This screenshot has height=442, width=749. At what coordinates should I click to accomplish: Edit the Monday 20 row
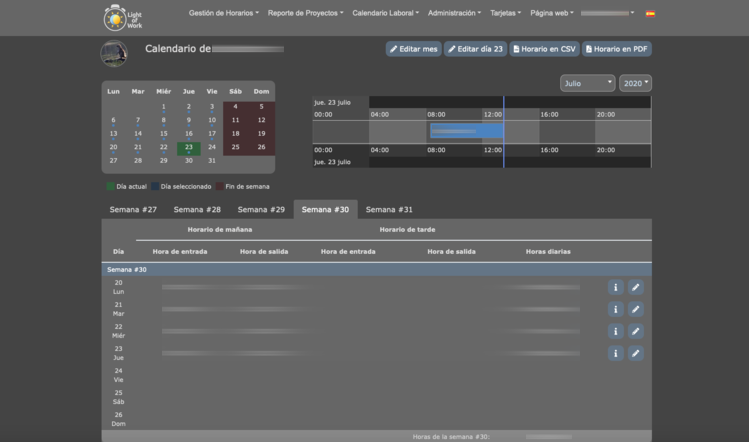pos(635,287)
